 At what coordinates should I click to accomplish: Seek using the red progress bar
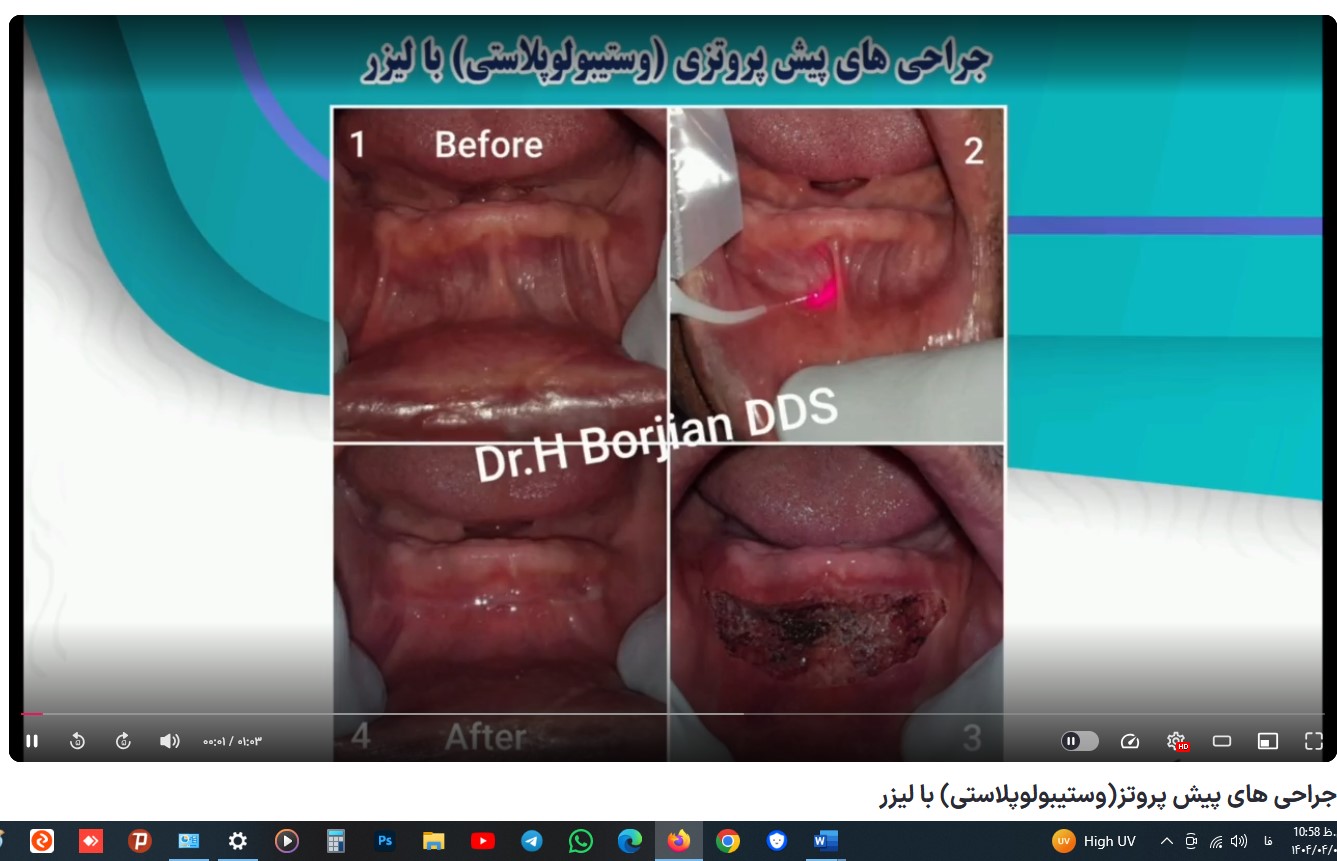pos(33,714)
